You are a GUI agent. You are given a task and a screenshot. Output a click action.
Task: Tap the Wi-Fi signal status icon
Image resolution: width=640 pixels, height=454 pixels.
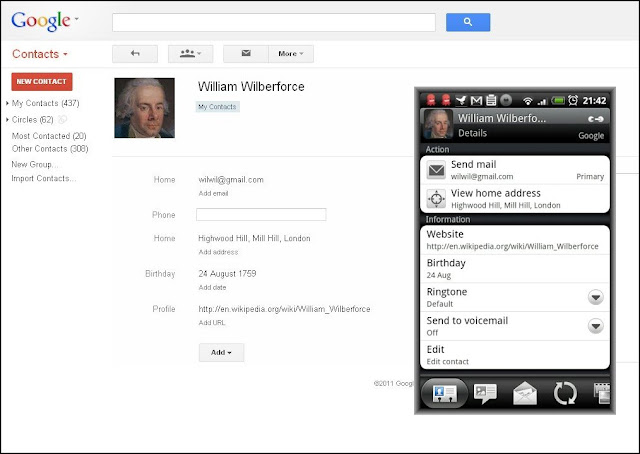click(x=528, y=100)
